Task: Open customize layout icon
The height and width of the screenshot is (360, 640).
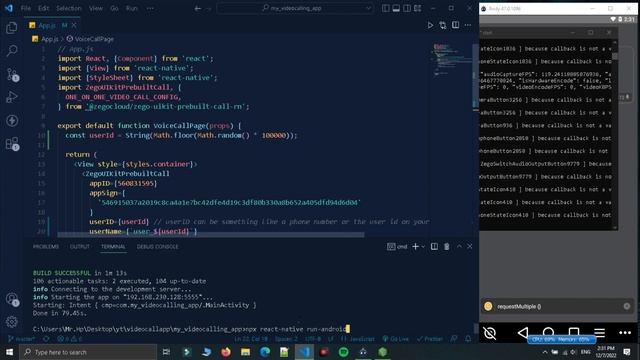Action: point(418,8)
